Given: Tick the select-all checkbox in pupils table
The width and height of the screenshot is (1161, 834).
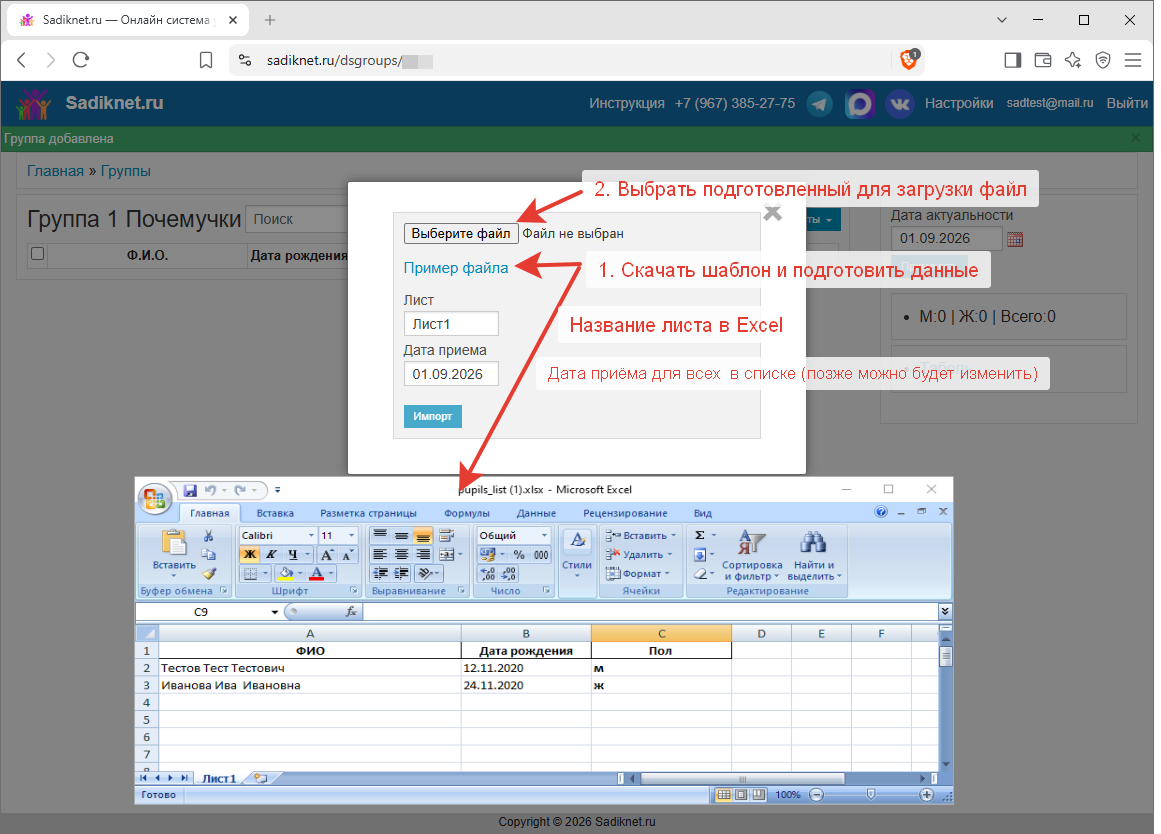Looking at the screenshot, I should tap(37, 254).
